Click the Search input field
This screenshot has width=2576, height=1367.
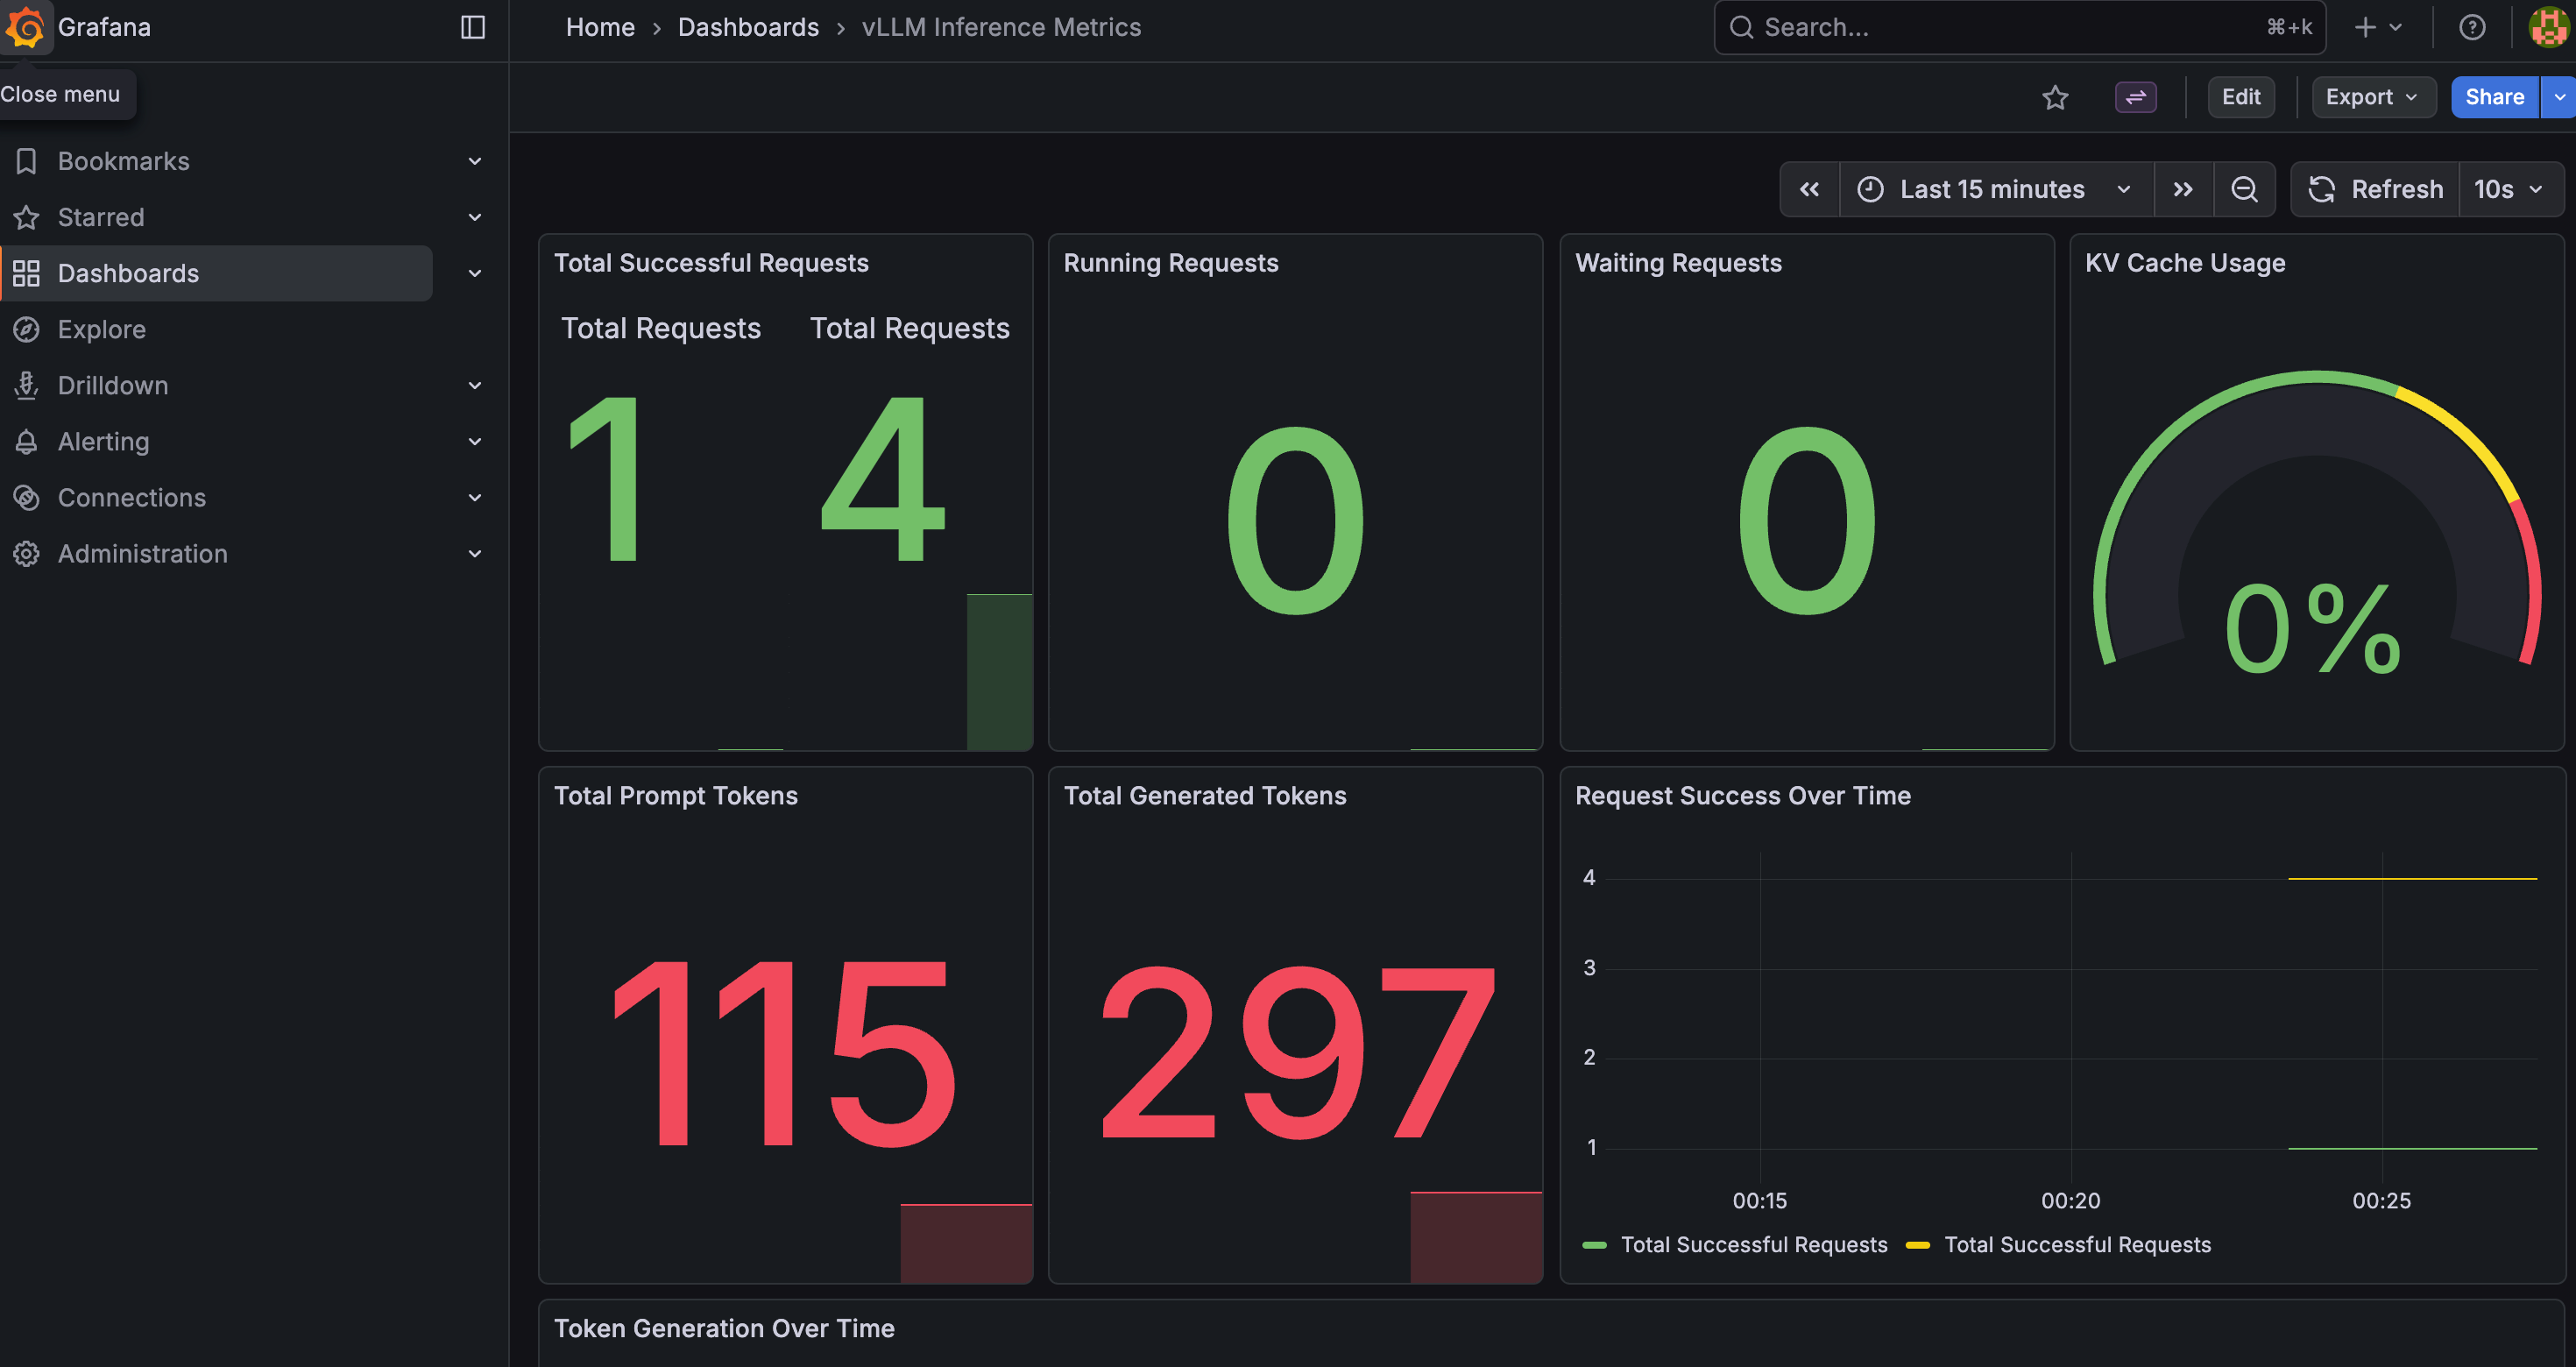tap(2019, 27)
